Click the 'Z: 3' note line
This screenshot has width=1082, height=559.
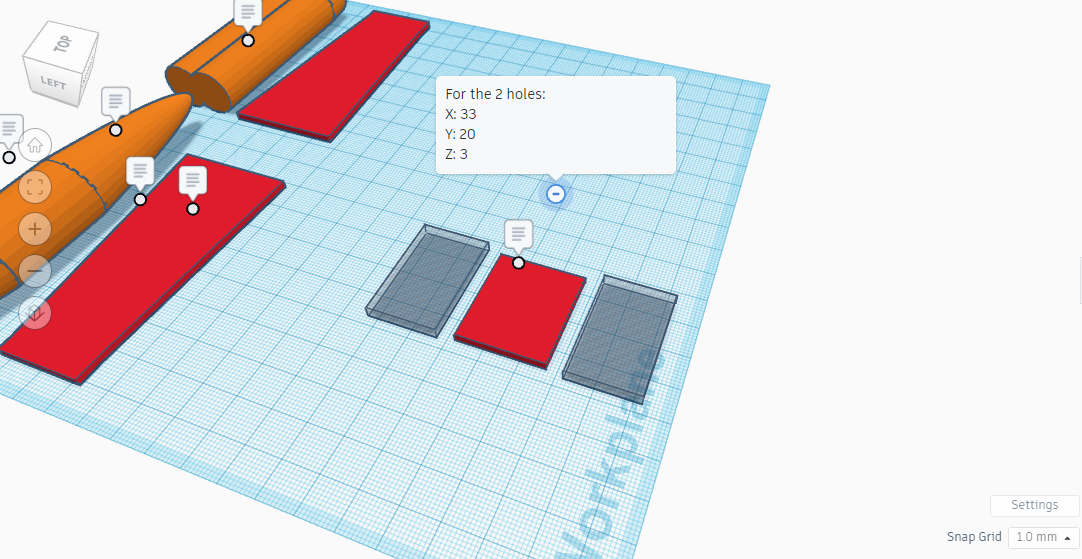(x=456, y=155)
